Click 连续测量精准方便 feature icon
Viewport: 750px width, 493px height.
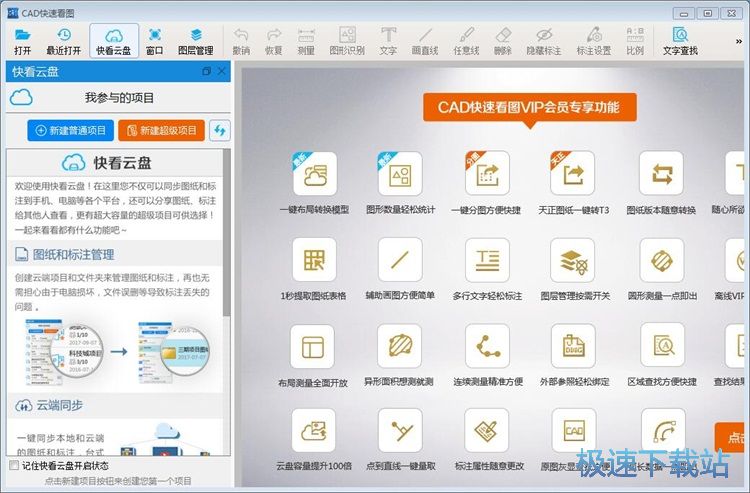[487, 345]
